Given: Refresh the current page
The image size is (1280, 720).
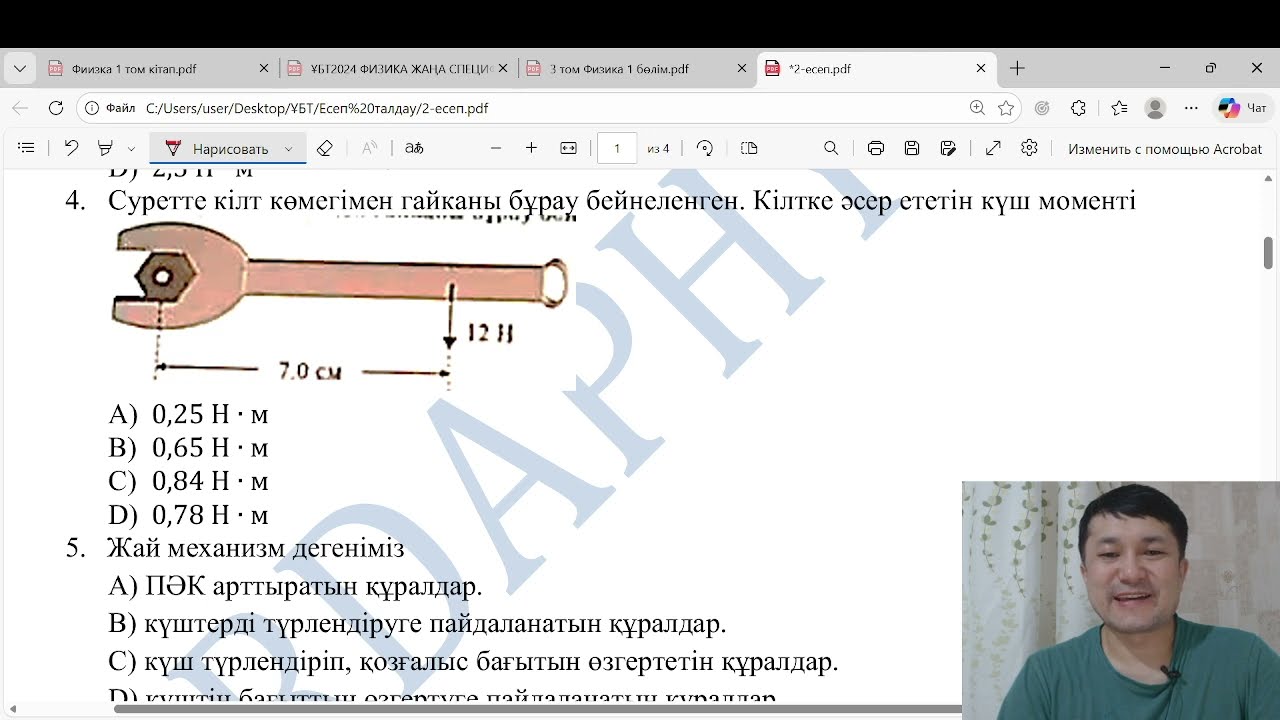Looking at the screenshot, I should point(56,108).
